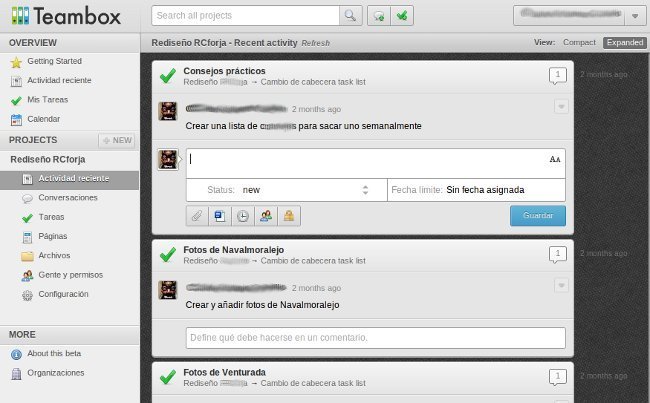Click the paperclip attach file icon

tap(197, 216)
